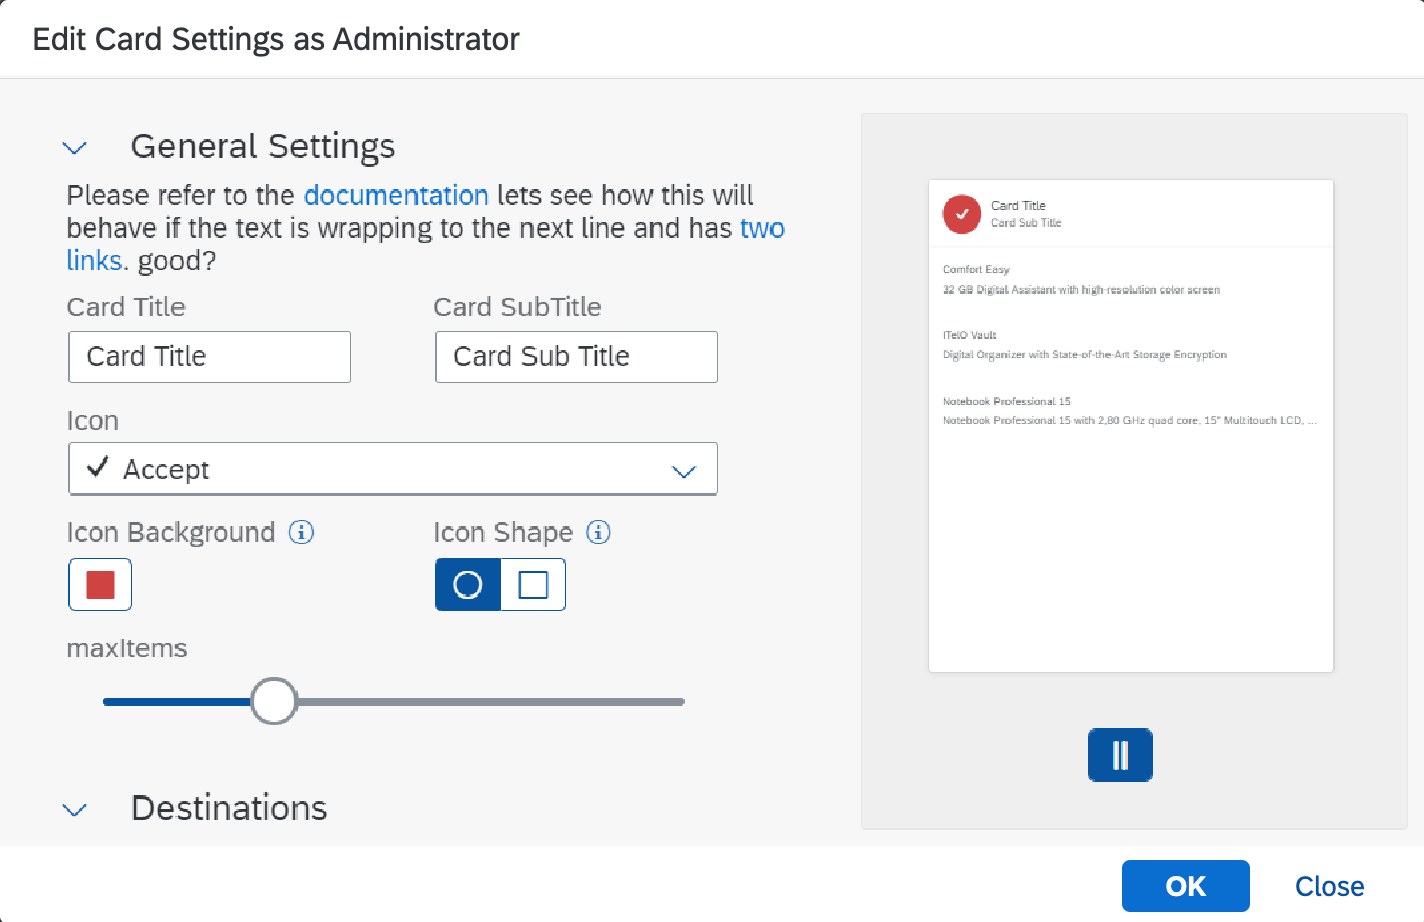Show Icon Background info tooltip
This screenshot has height=922, width=1424.
tap(301, 532)
